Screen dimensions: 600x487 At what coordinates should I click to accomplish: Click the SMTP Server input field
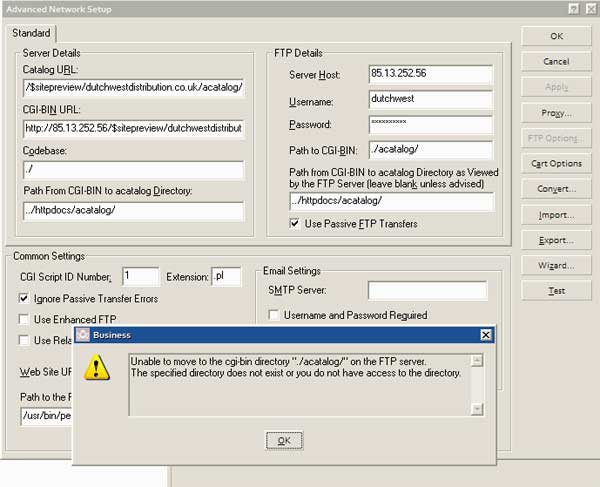tap(427, 290)
